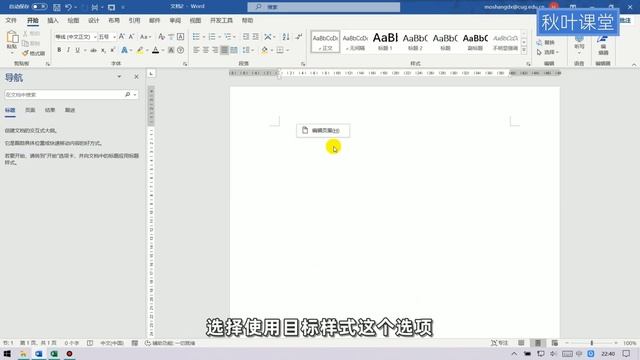The width and height of the screenshot is (640, 360).
Task: Apply distributed alignment
Action: tap(234, 50)
